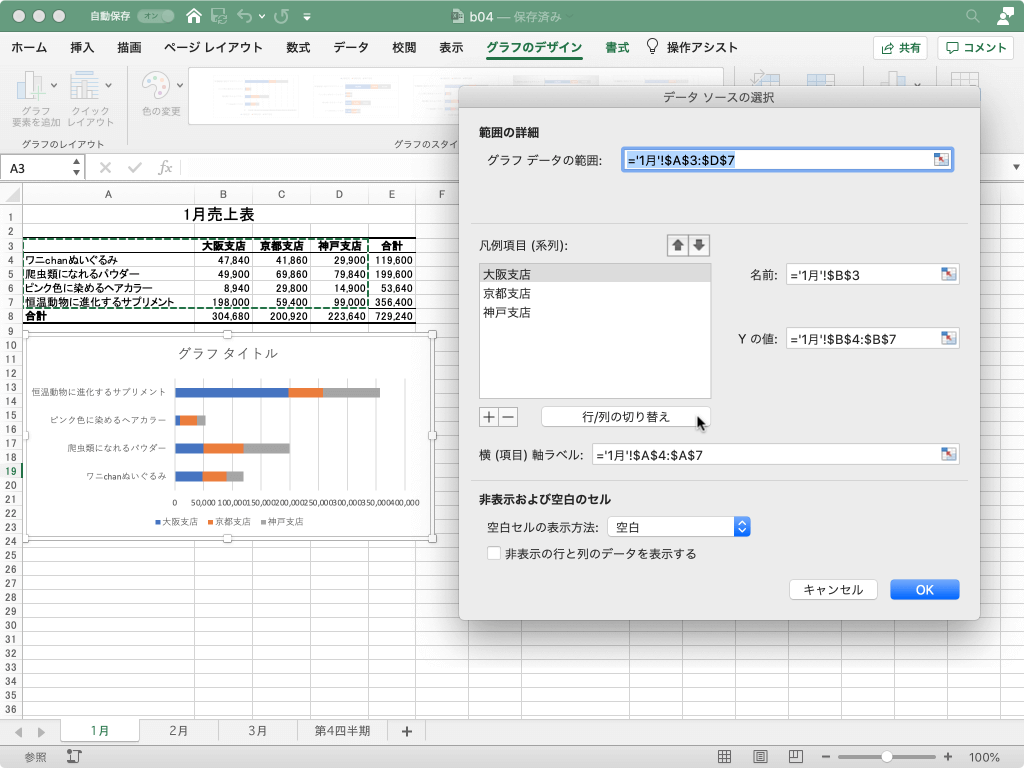Click the Save icon in title bar
This screenshot has height=768, width=1024.
219,16
